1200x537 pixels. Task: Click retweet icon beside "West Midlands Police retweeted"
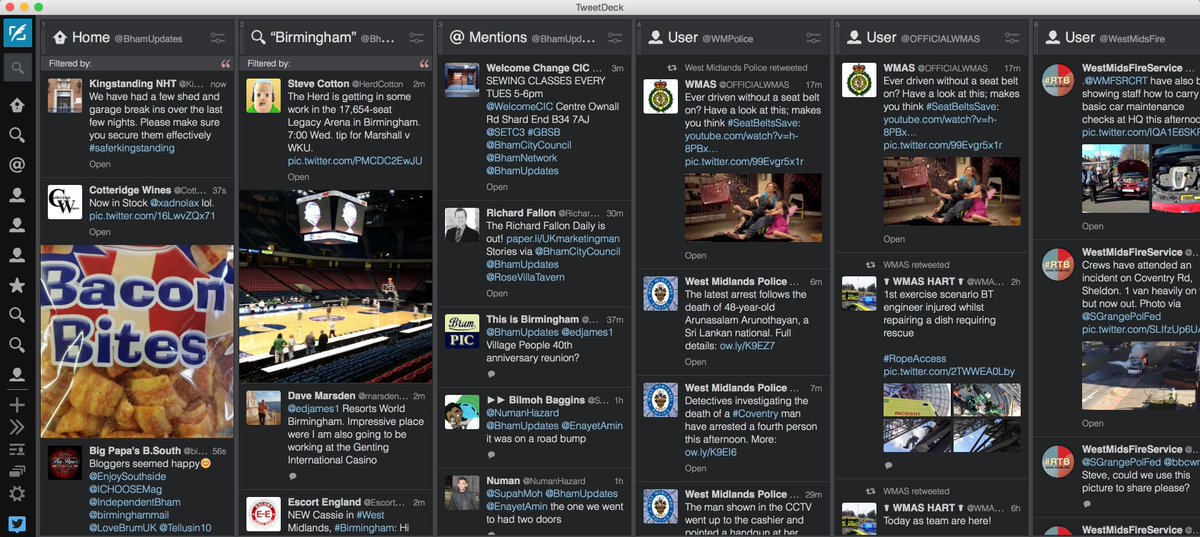point(672,68)
